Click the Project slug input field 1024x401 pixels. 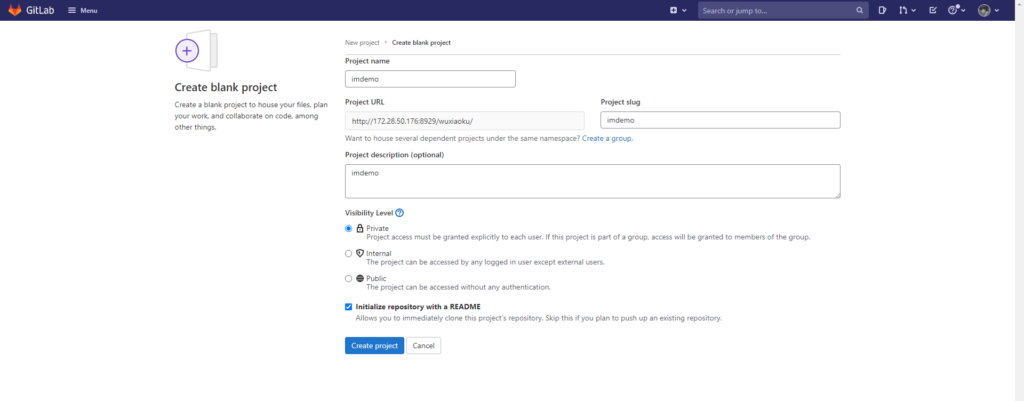click(720, 120)
